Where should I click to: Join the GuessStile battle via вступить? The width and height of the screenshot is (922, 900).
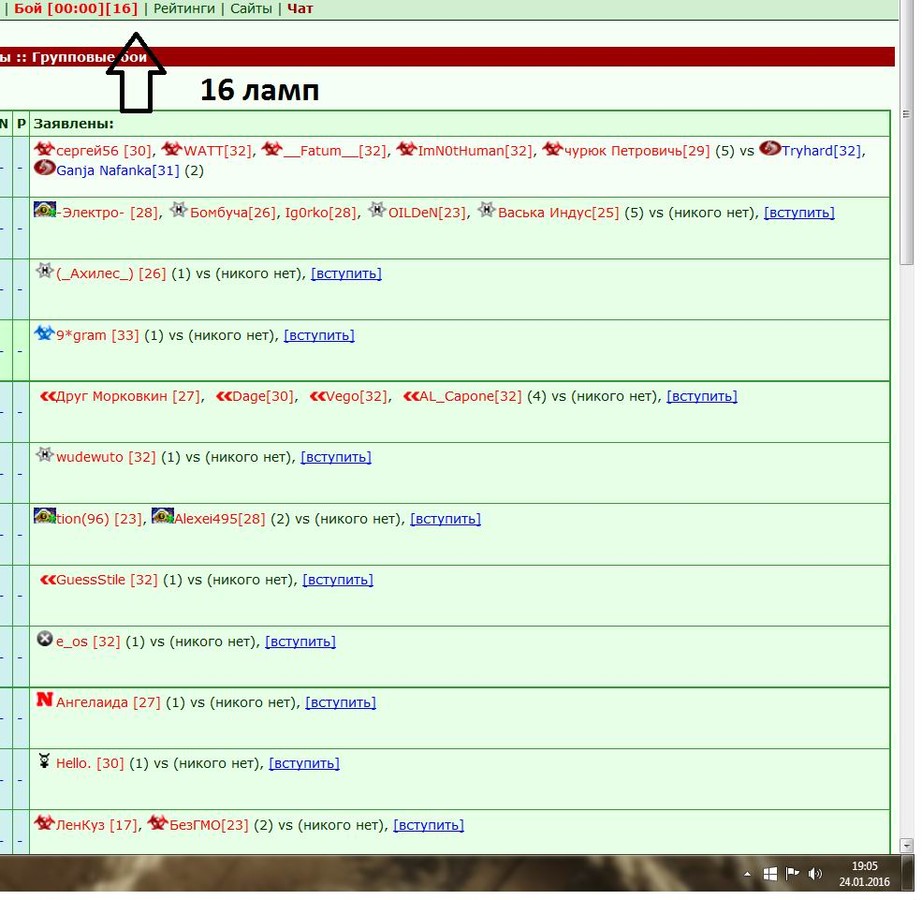coord(338,580)
